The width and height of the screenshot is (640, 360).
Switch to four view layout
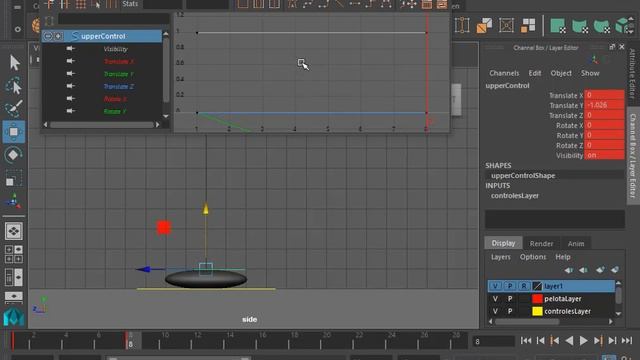[x=14, y=254]
